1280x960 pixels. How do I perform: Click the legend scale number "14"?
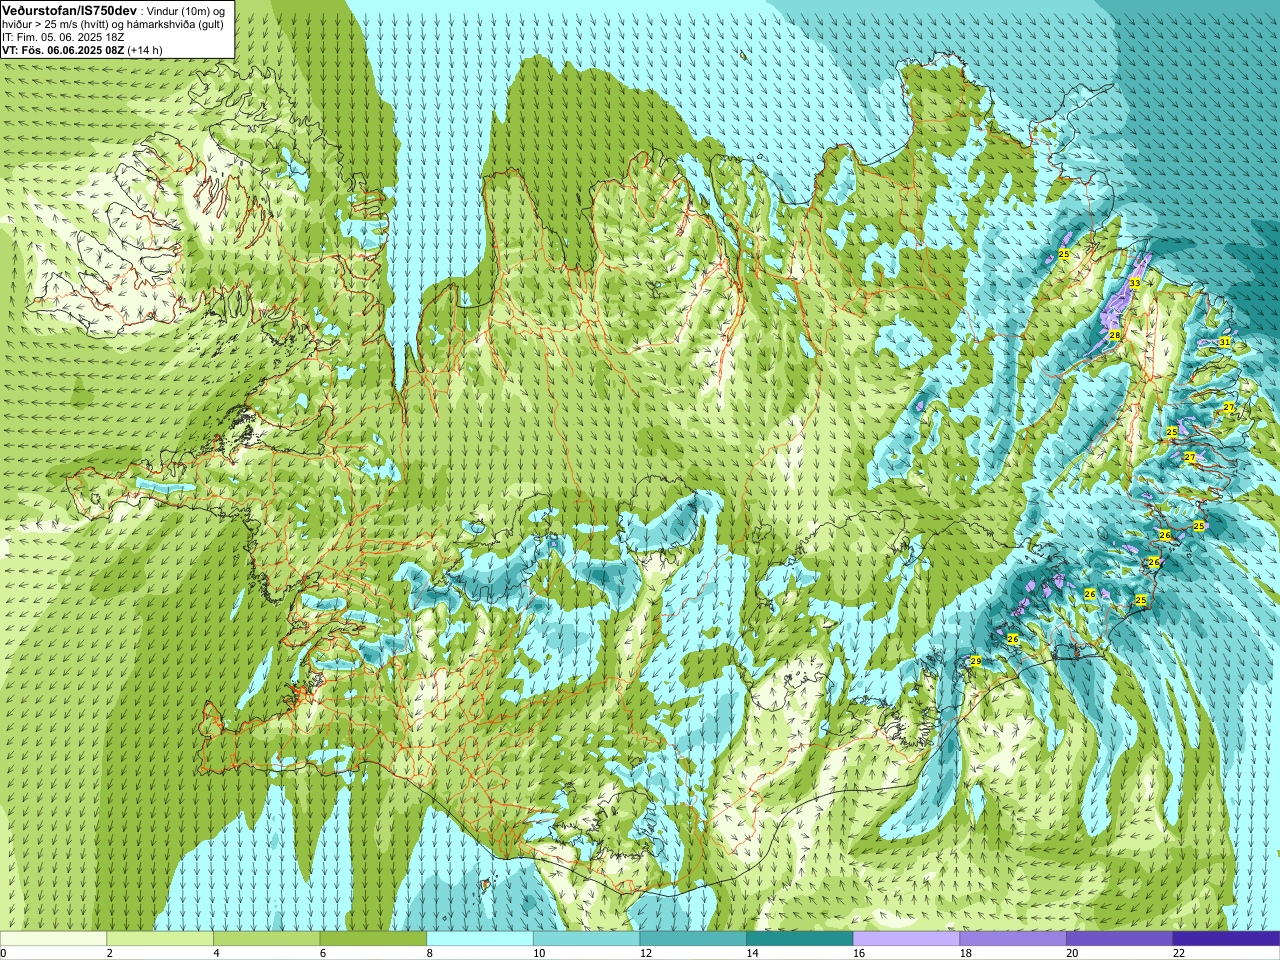752,953
